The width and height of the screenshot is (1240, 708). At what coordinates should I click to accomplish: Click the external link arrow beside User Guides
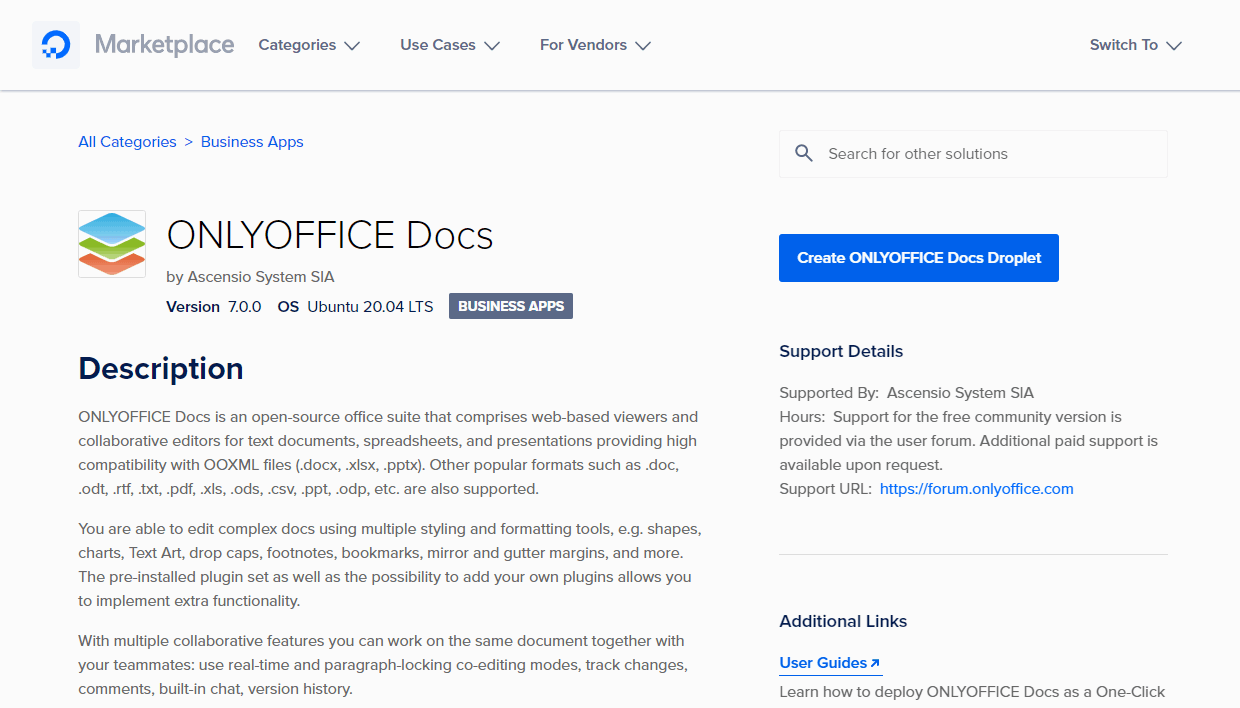point(876,661)
